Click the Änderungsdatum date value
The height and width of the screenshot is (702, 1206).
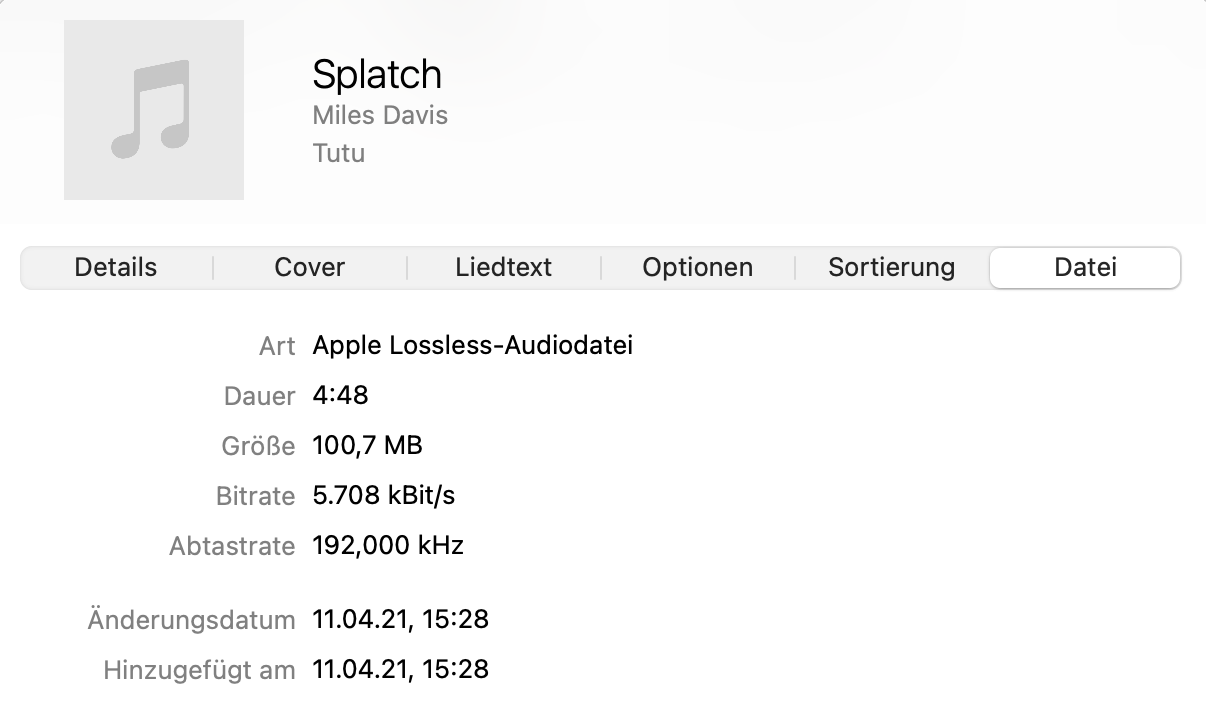[401, 620]
